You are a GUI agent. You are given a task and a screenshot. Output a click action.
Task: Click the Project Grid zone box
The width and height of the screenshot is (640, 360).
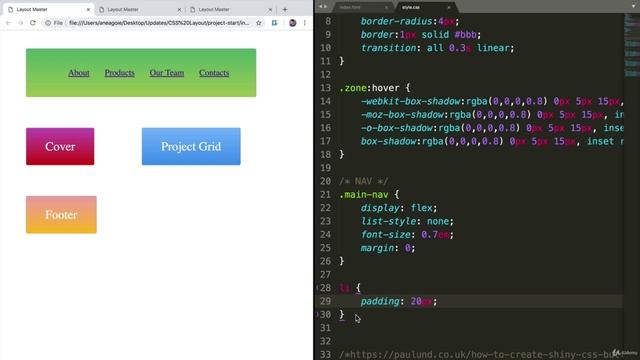pyautogui.click(x=191, y=147)
